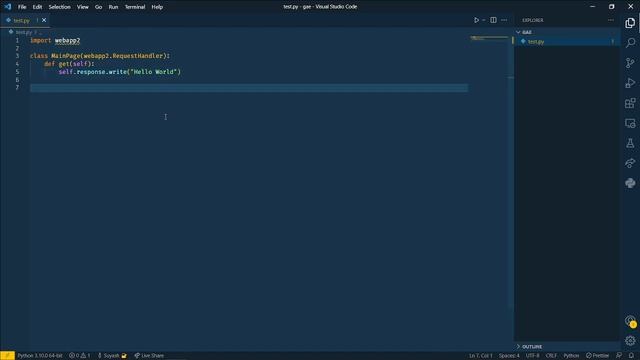This screenshot has width=640, height=360.
Task: Open the Extensions view
Action: [x=630, y=103]
